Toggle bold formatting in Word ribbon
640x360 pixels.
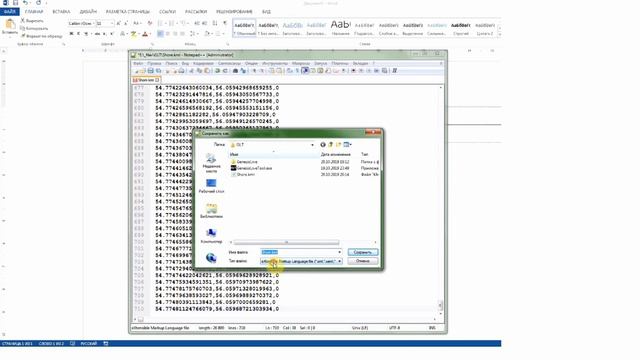(71, 34)
